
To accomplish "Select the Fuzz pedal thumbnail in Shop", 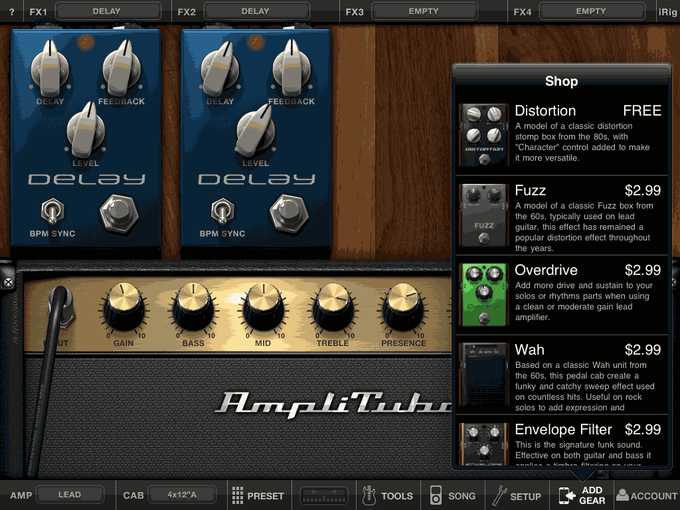I will (x=484, y=215).
